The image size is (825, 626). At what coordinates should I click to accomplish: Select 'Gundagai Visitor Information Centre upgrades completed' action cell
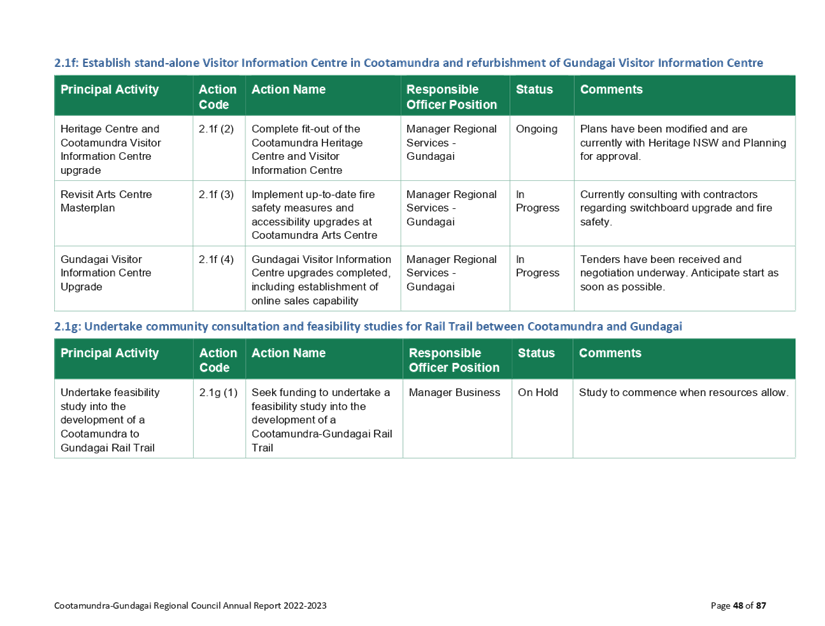[x=321, y=280]
